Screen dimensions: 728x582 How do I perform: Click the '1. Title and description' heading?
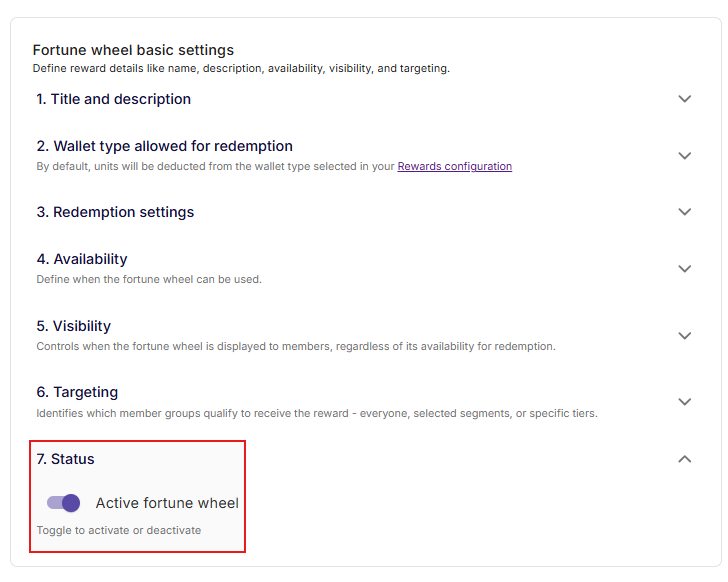point(113,99)
